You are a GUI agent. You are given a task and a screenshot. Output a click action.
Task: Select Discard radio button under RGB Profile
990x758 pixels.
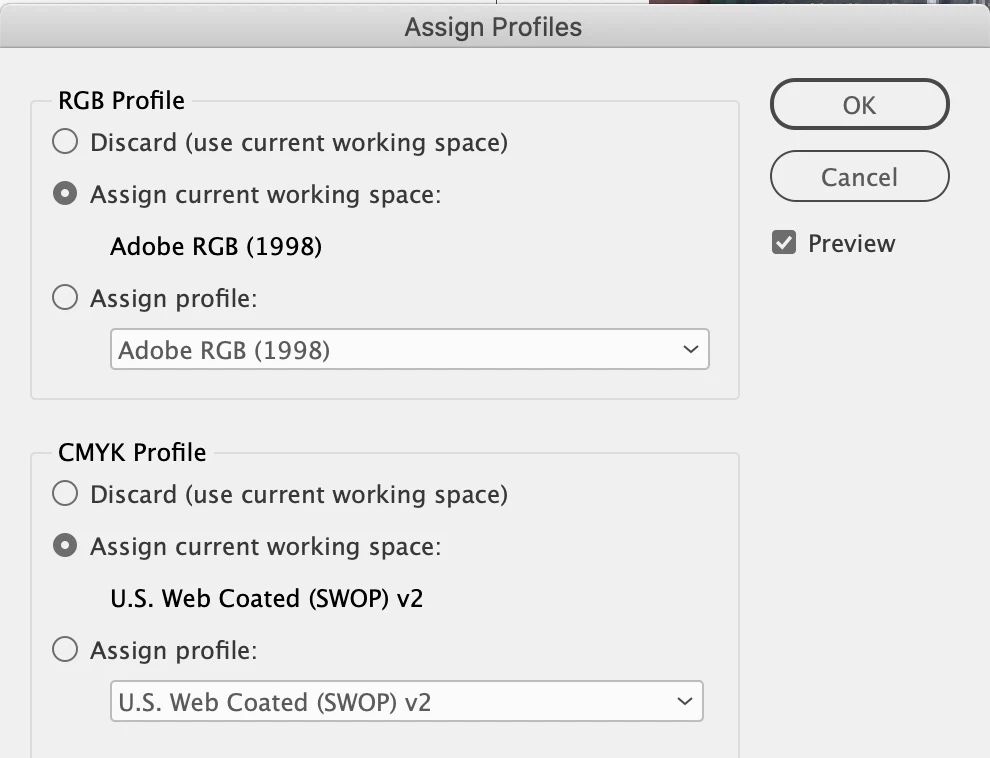[x=65, y=142]
